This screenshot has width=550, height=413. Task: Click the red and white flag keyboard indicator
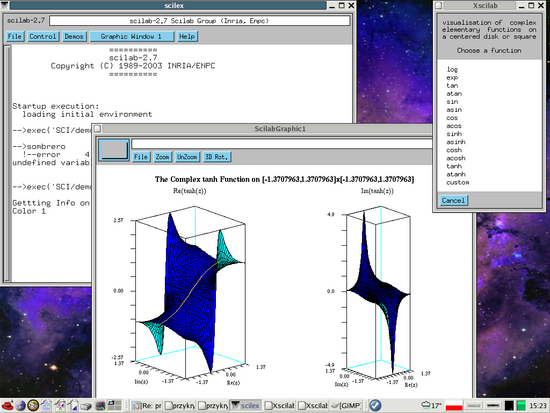click(454, 406)
